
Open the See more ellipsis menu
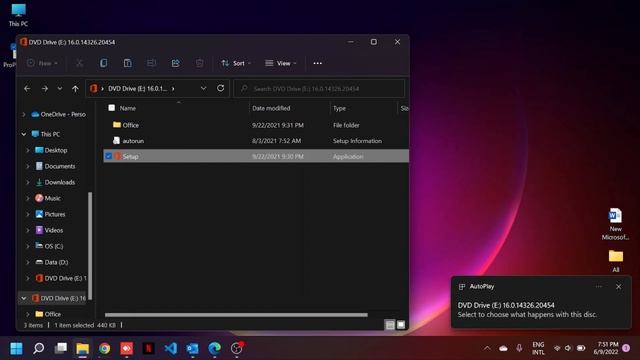point(318,63)
